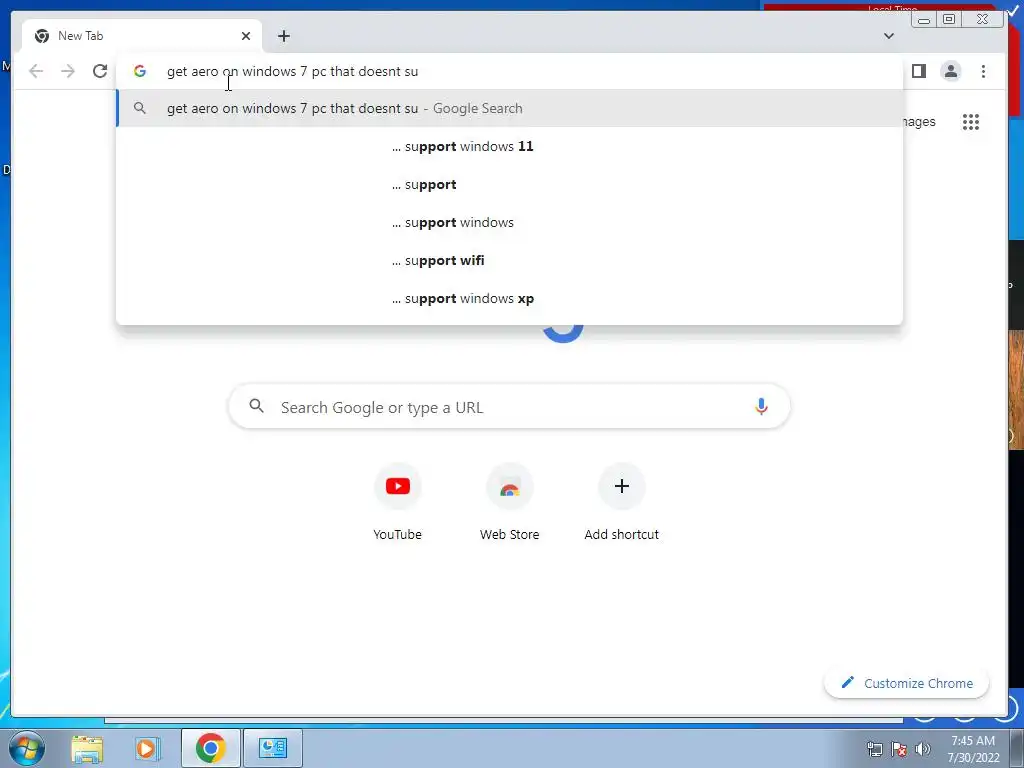Click the network tray icon
Viewport: 1024px width, 768px height.
point(874,749)
